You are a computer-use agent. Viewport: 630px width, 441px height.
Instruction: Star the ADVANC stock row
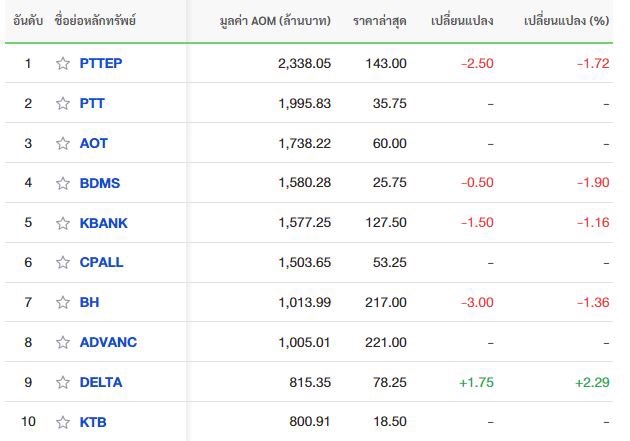click(x=63, y=342)
